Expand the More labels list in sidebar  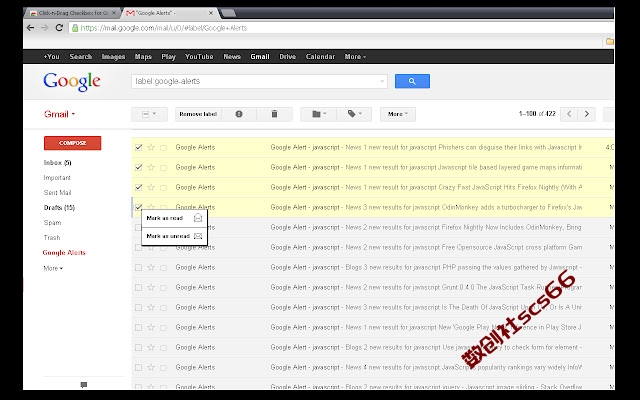point(53,268)
